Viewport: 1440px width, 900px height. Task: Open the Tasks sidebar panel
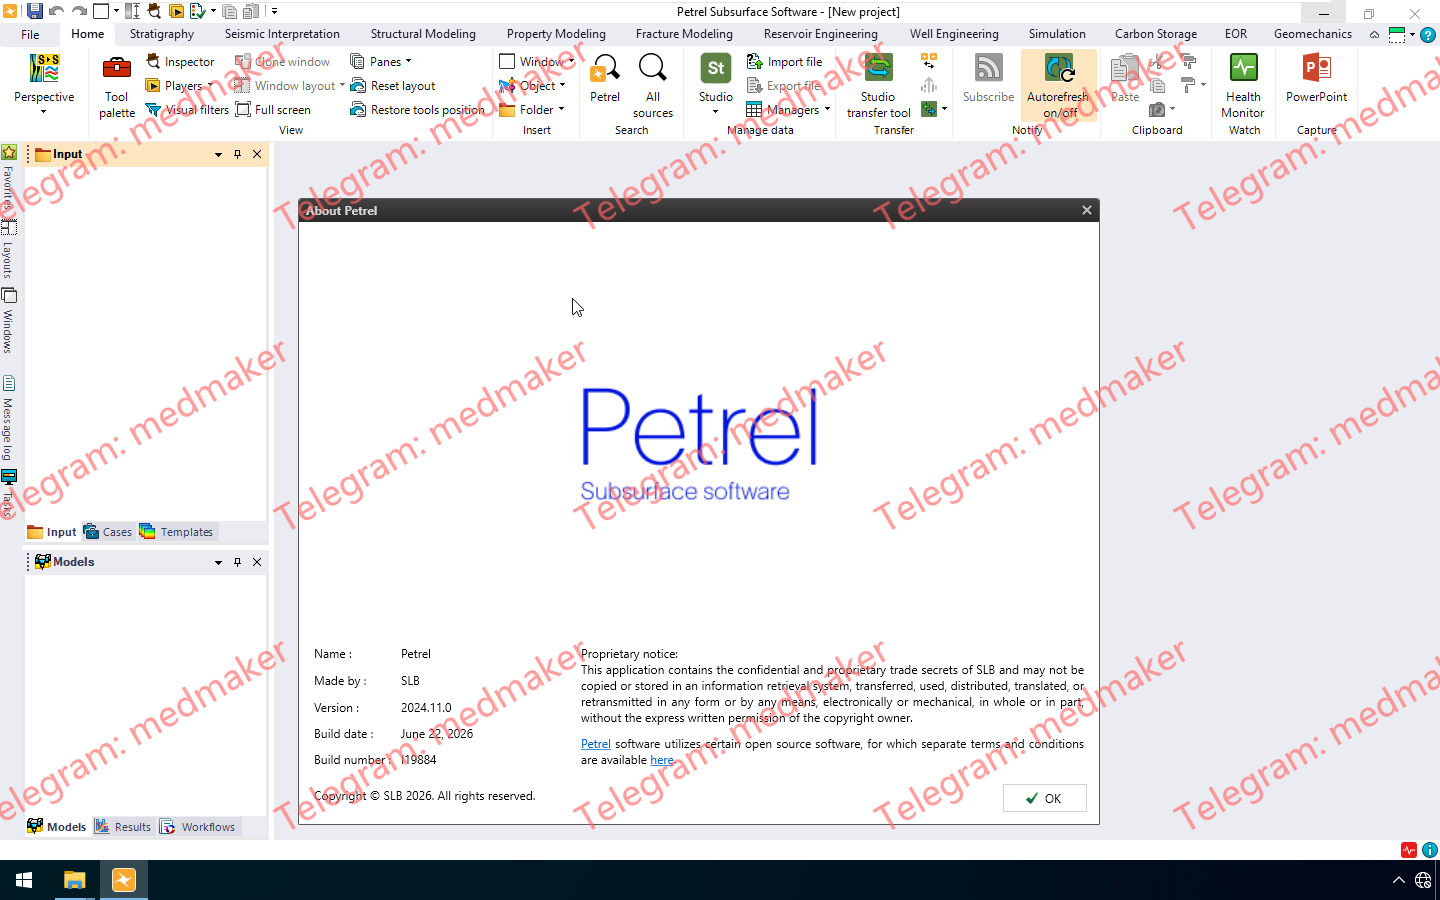(x=8, y=493)
